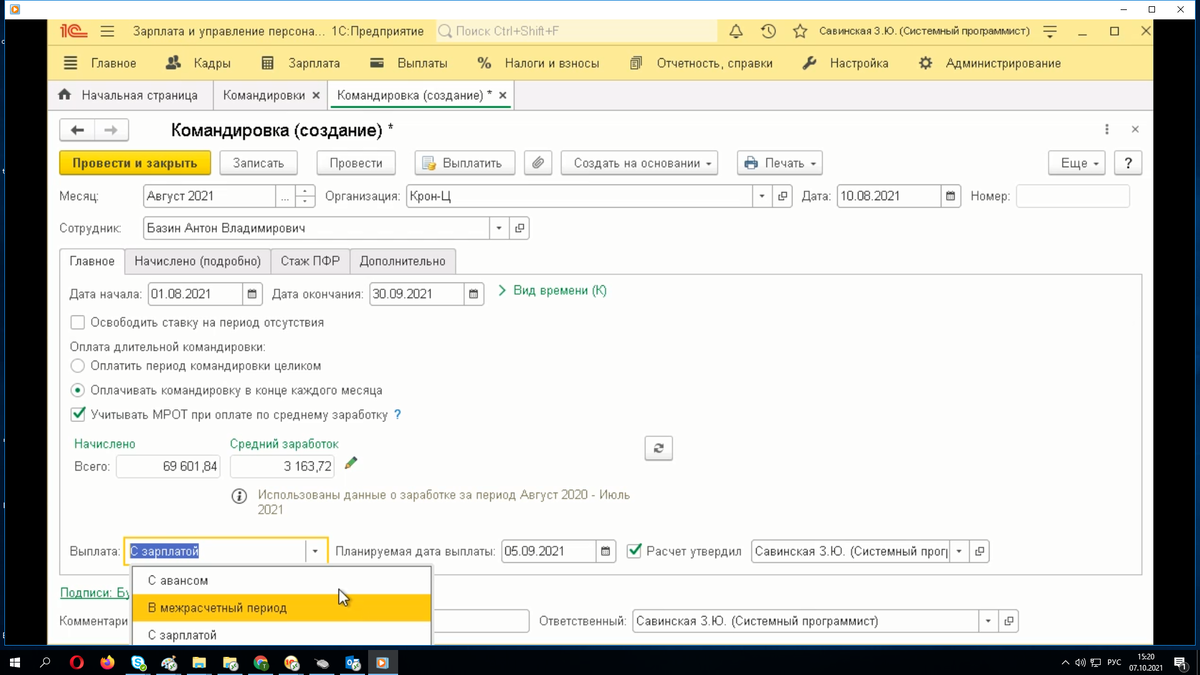This screenshot has height=675, width=1200.
Task: Choose С авансом from list
Action: click(x=281, y=580)
